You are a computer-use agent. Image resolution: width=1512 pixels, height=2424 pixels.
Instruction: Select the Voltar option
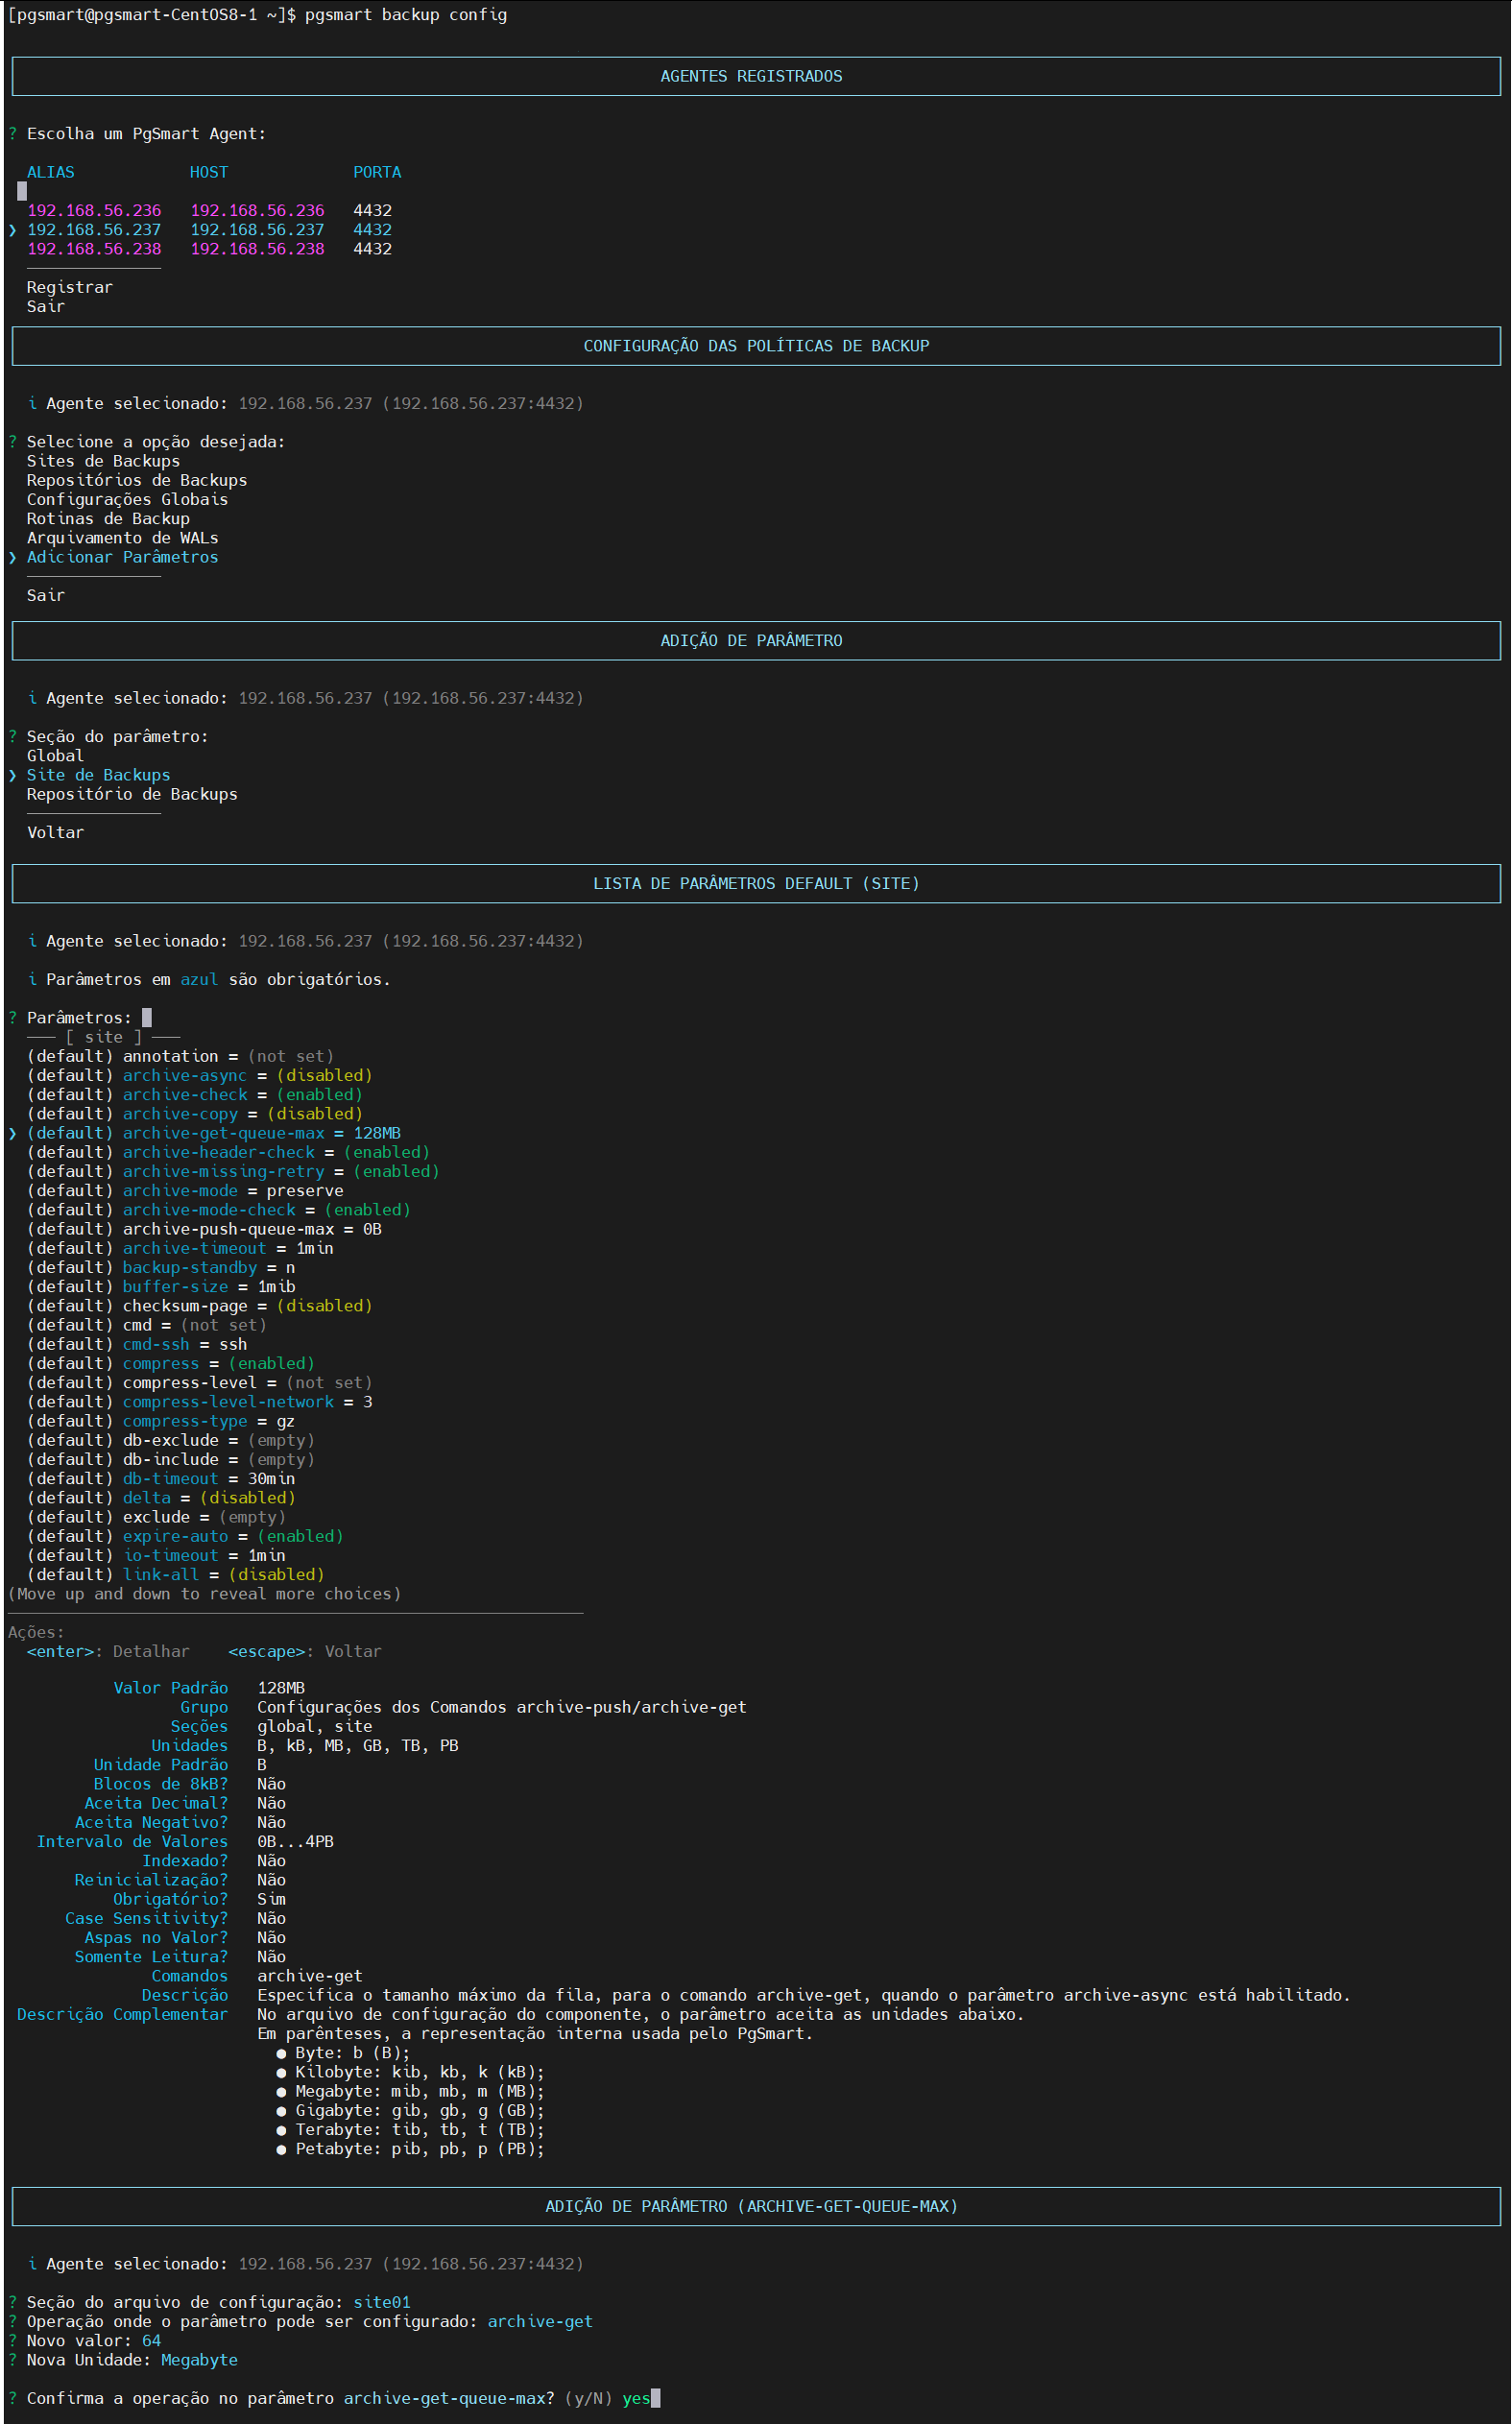[55, 832]
